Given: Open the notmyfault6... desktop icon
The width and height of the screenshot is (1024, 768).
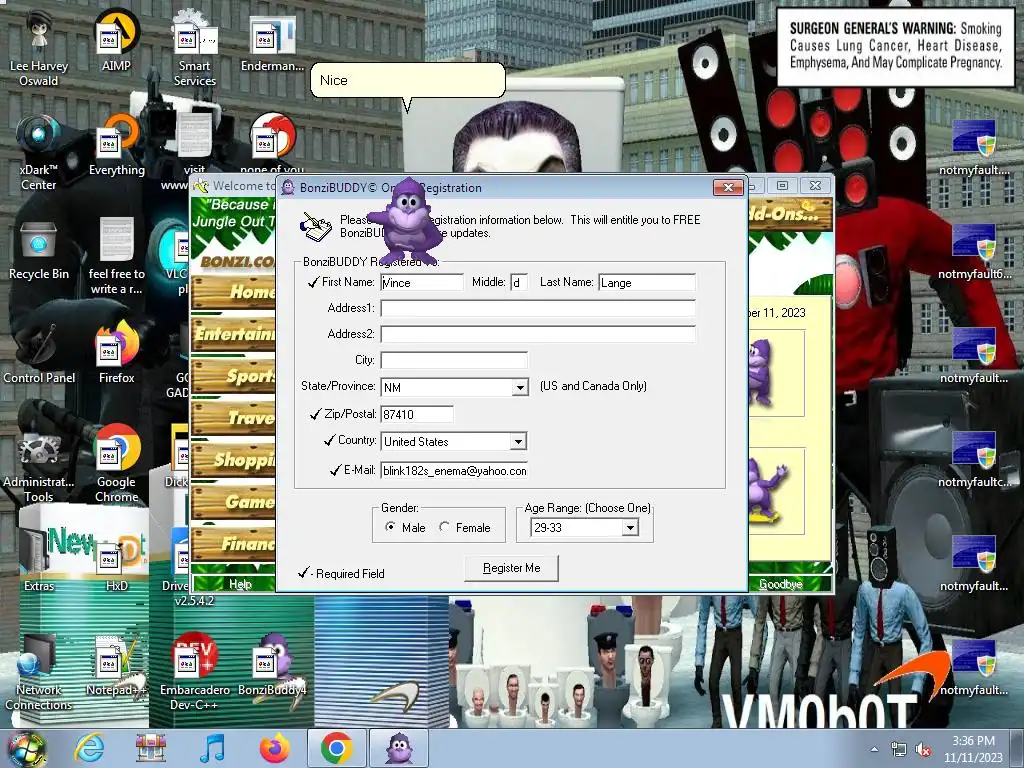Looking at the screenshot, I should 974,251.
